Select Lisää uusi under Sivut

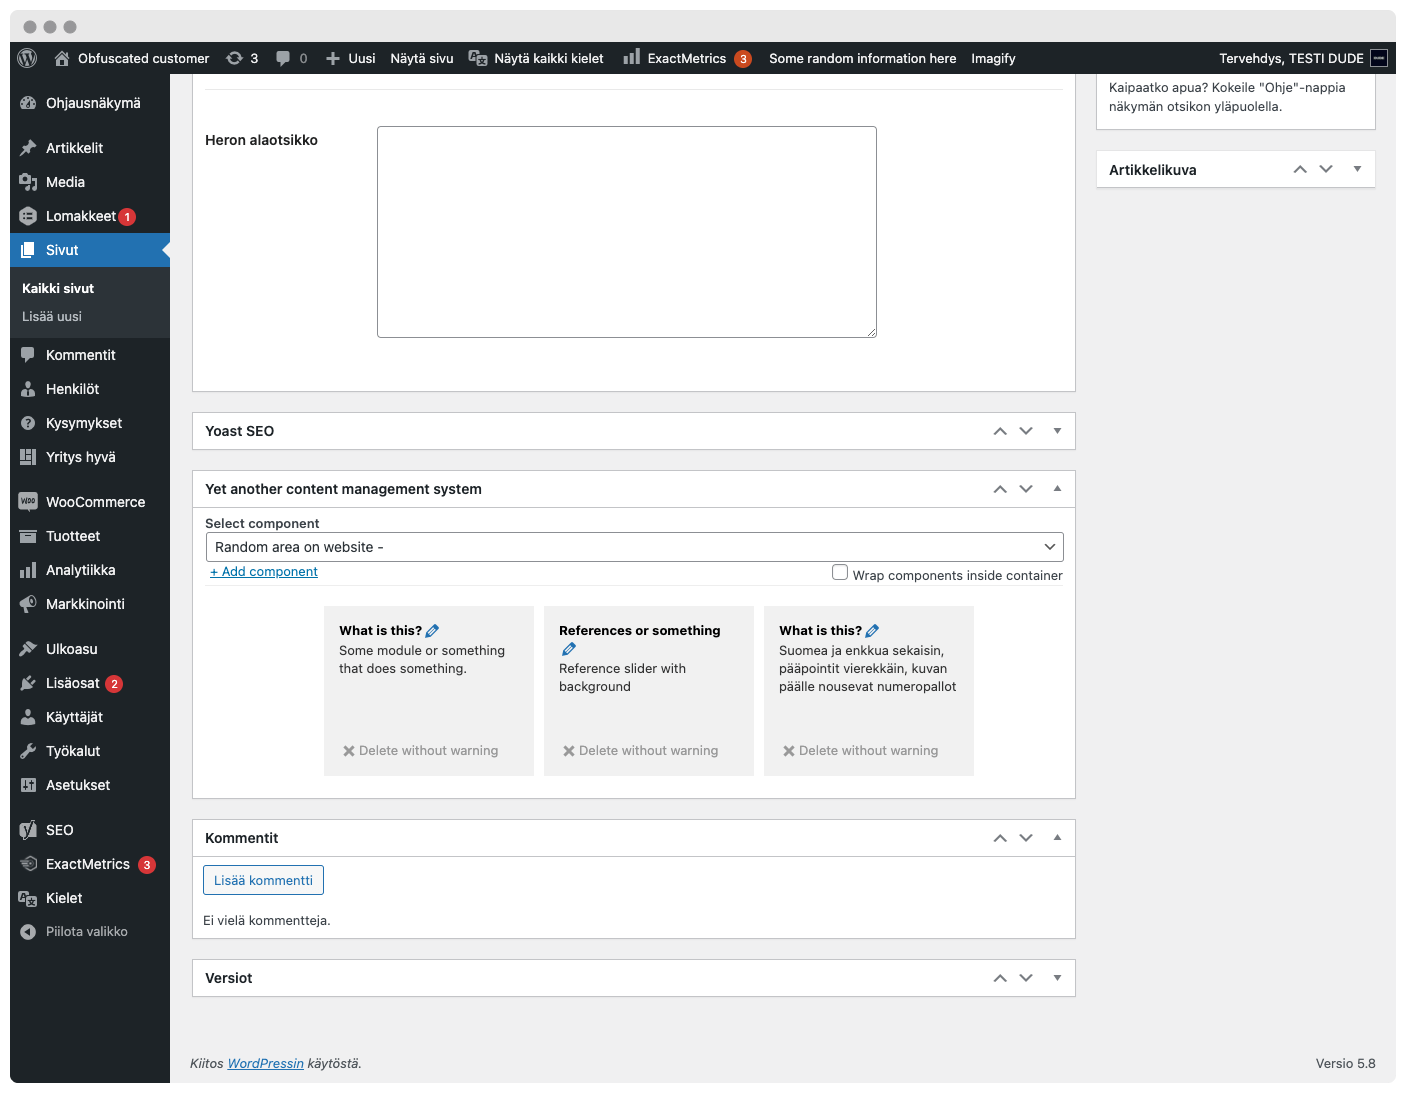click(x=52, y=316)
